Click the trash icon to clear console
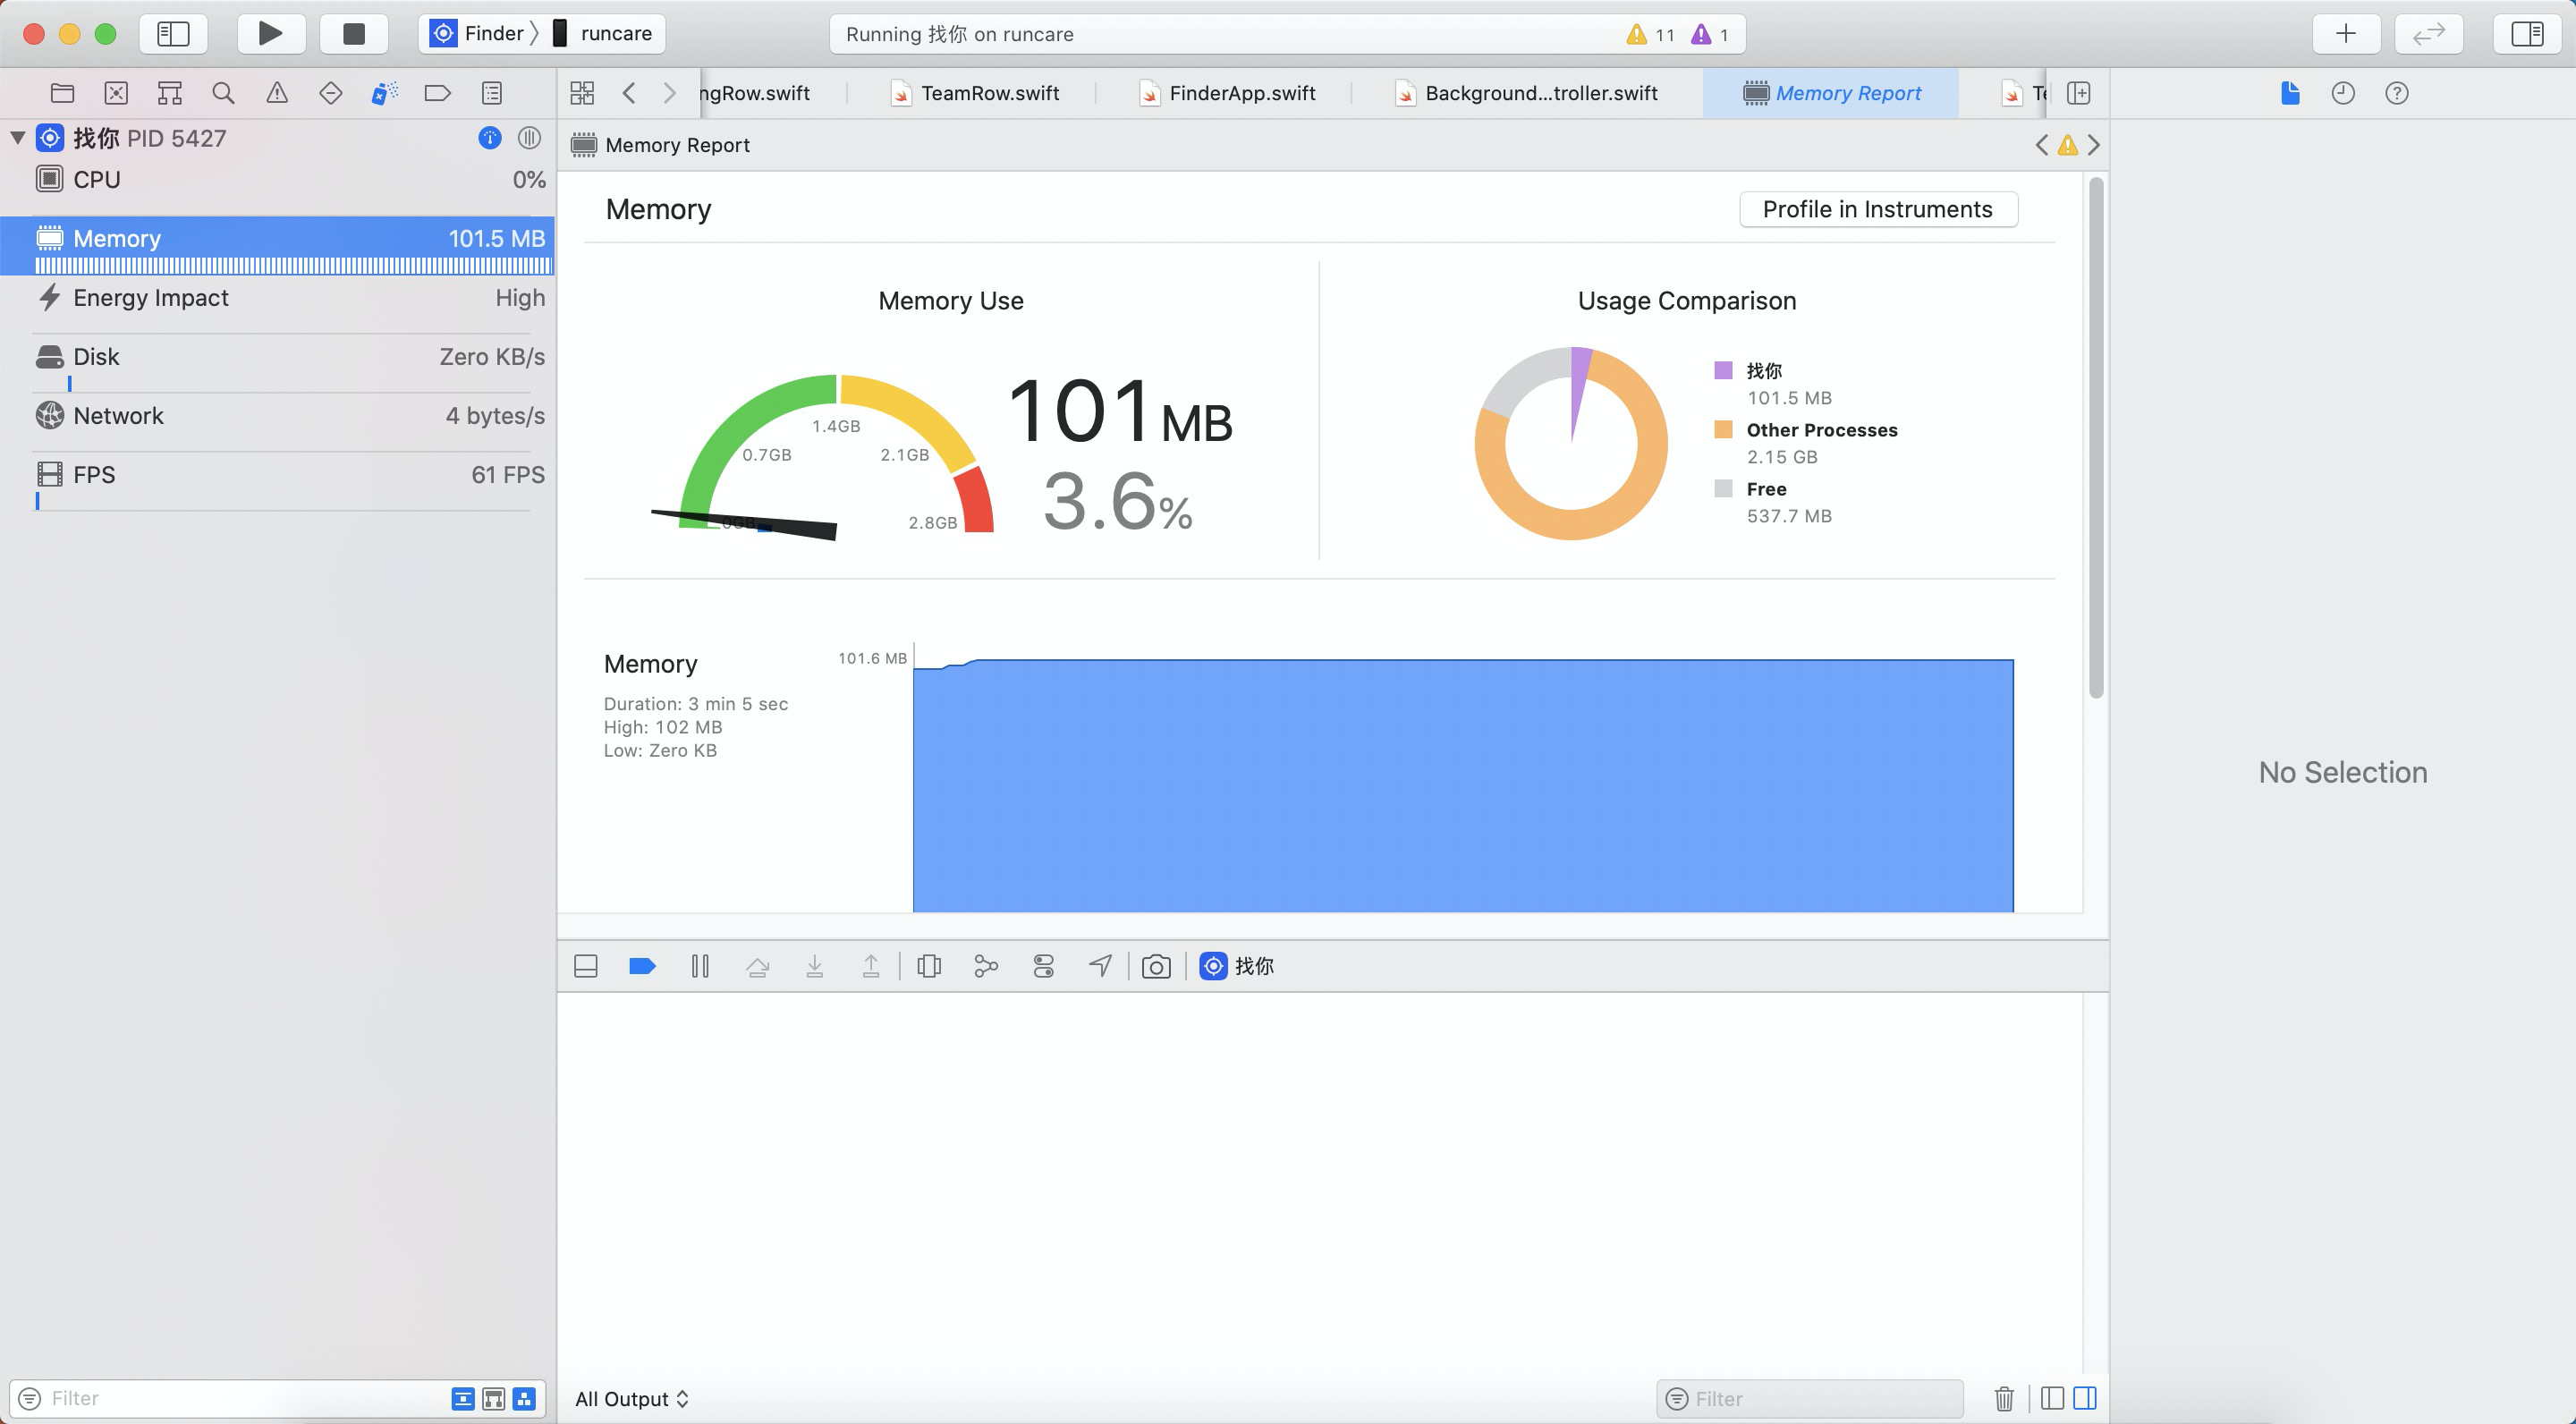The width and height of the screenshot is (2576, 1424). click(2004, 1398)
